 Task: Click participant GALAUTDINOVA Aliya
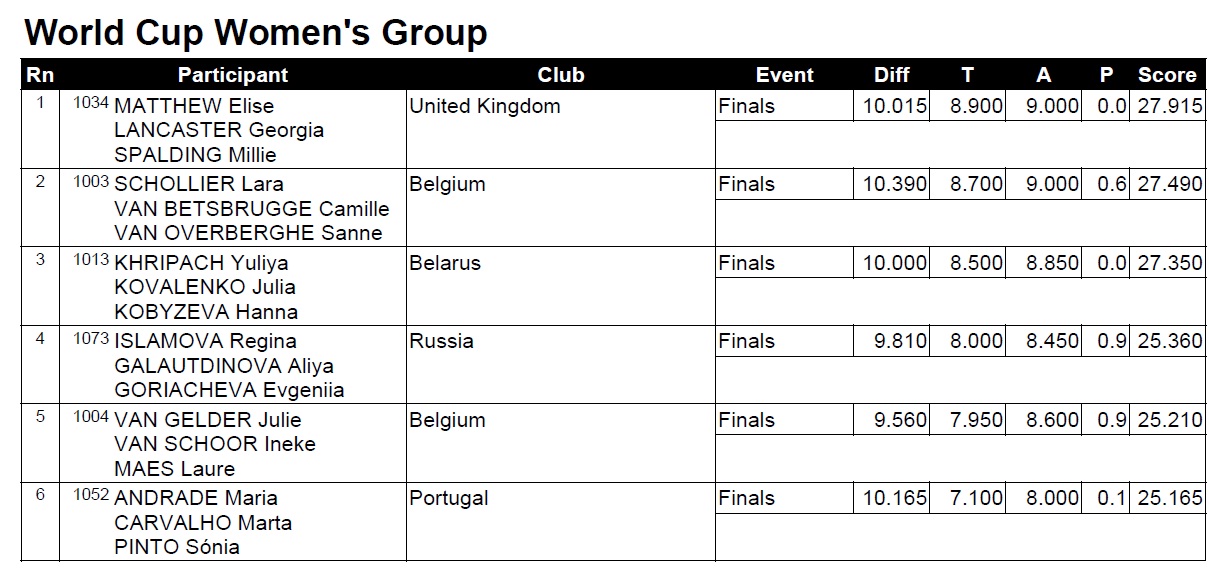pyautogui.click(x=224, y=366)
